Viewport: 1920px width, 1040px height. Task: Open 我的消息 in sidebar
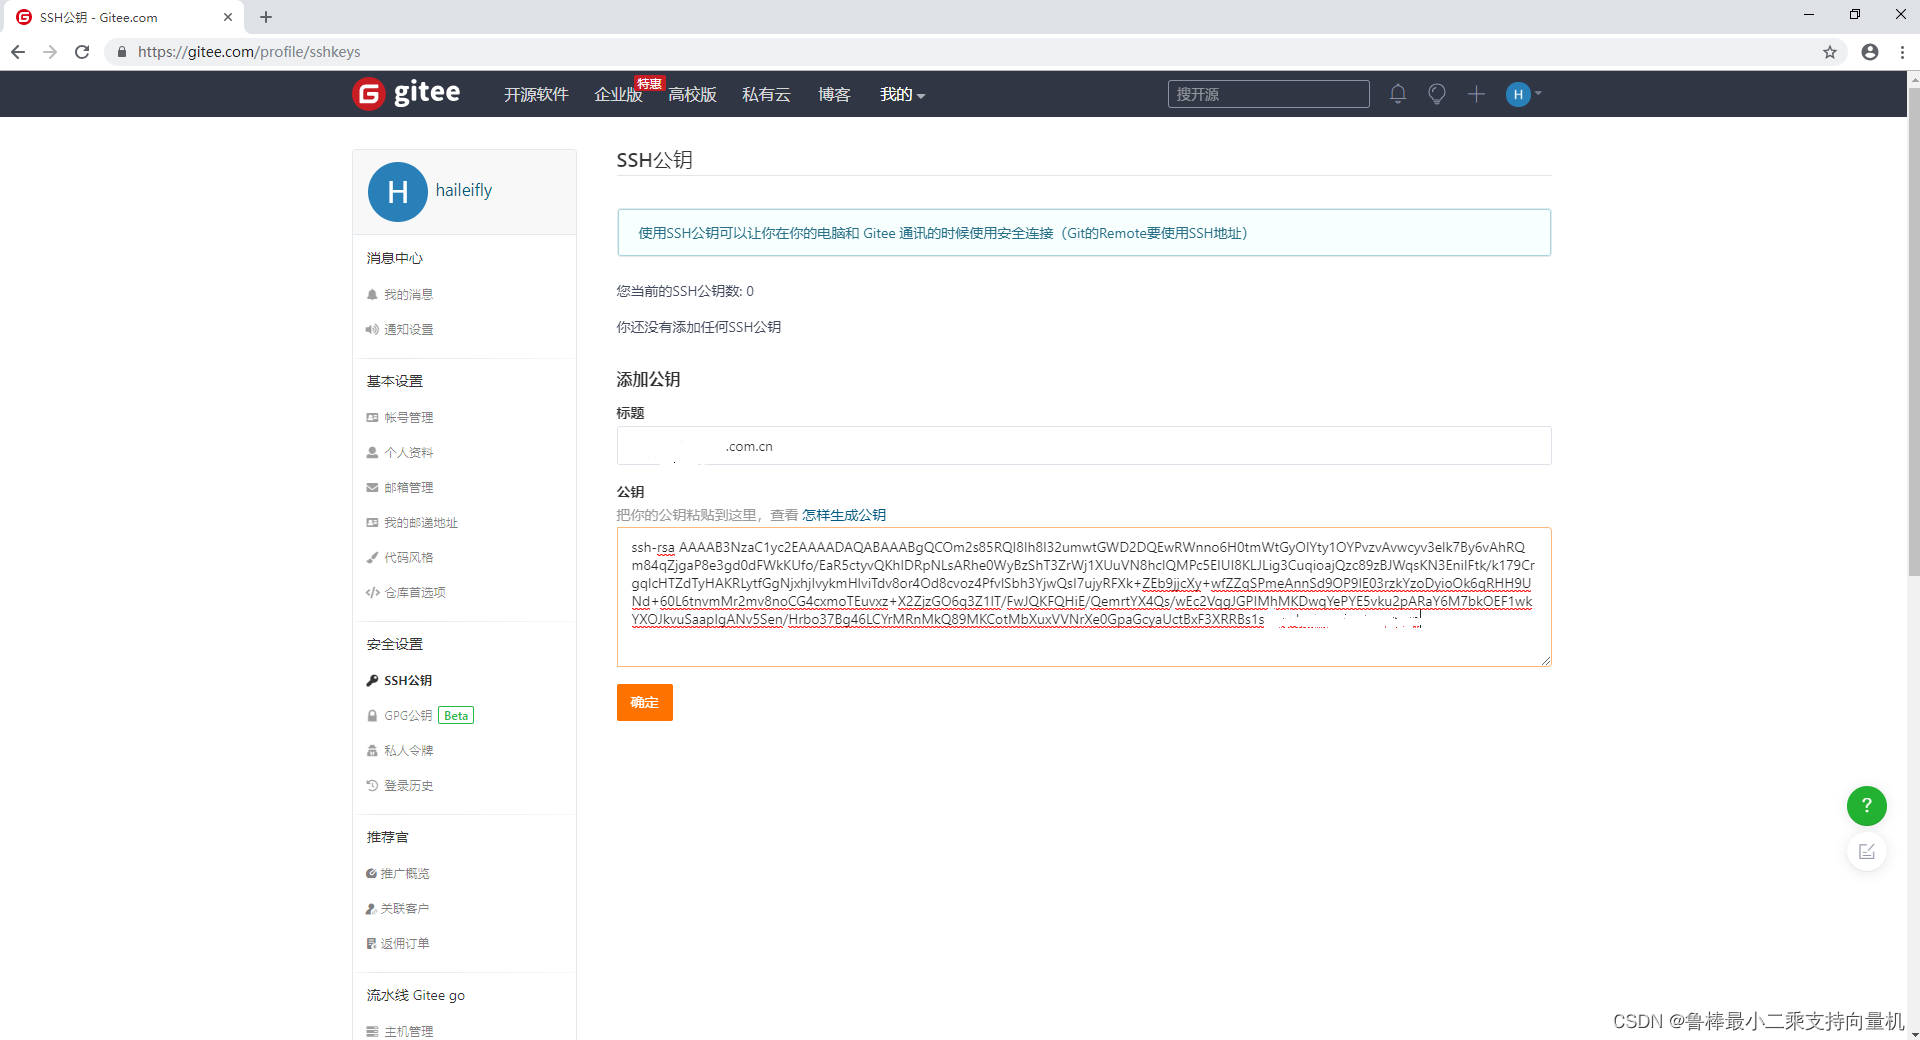[400, 294]
